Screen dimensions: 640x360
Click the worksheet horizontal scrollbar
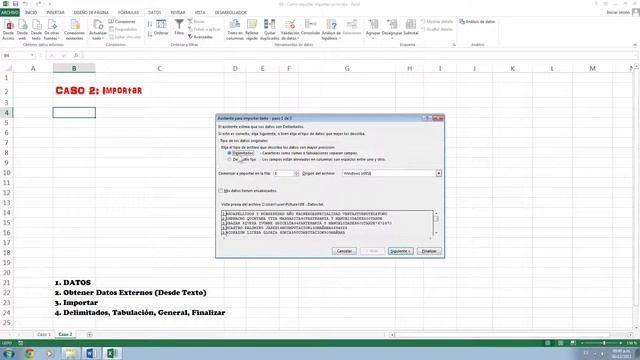point(510,335)
